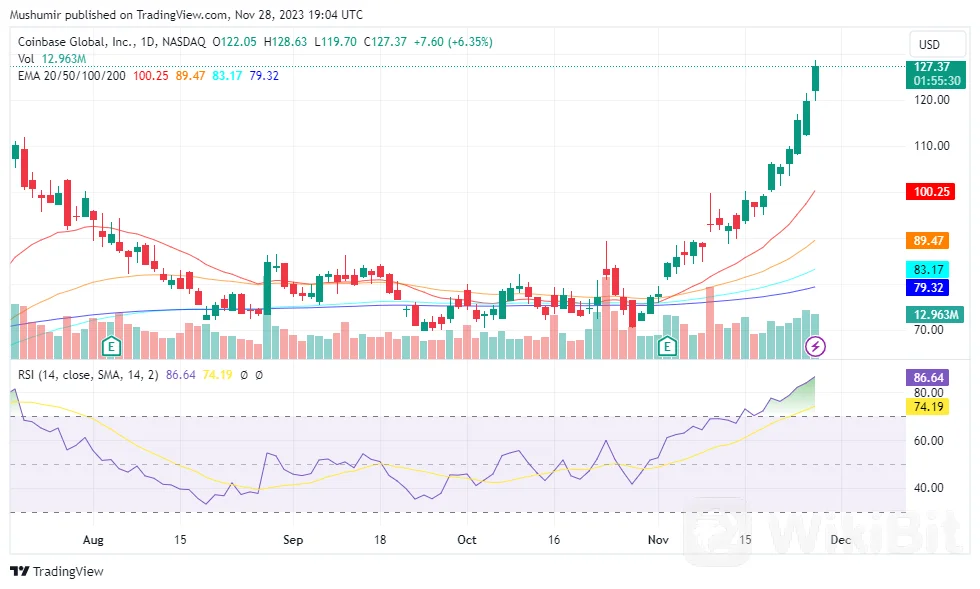Viewport: 980px width, 589px height.
Task: Click the TradingView logo at bottom left
Action: (57, 572)
